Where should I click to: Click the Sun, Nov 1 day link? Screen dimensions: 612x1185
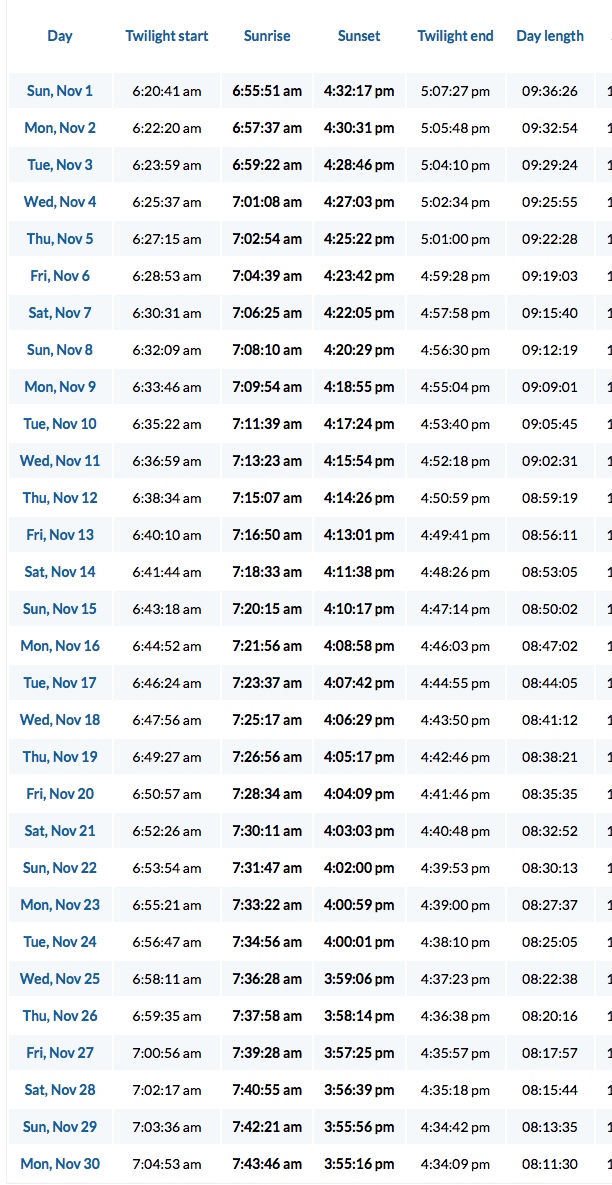click(60, 91)
